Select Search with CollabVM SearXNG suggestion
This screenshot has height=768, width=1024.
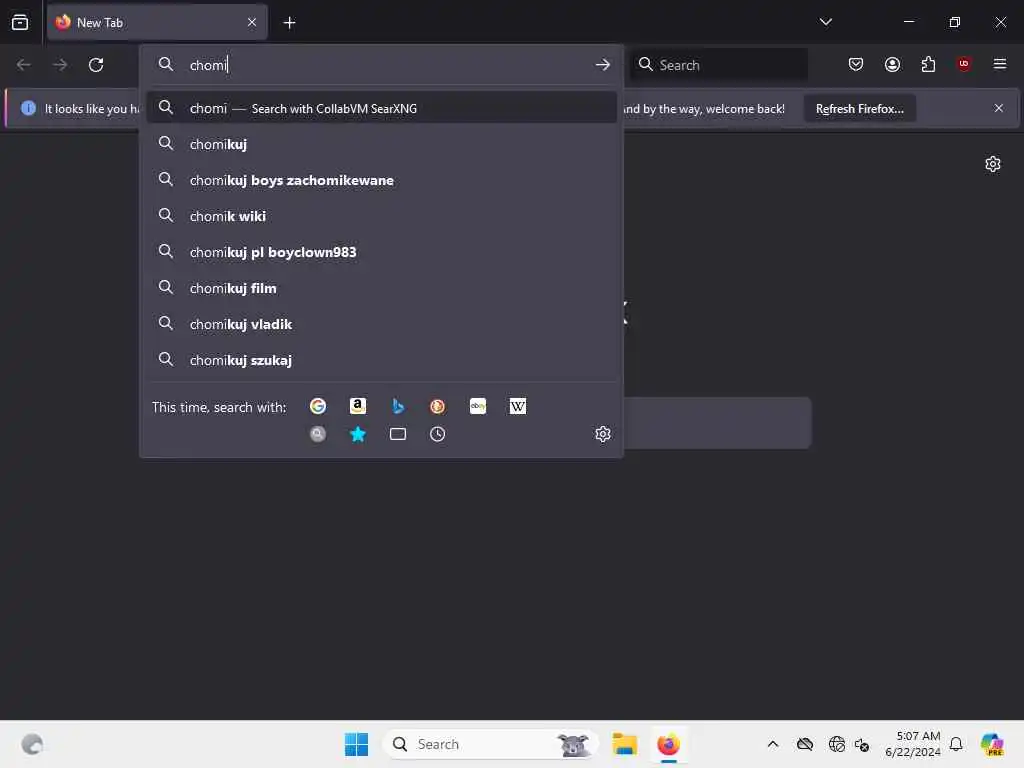381,108
